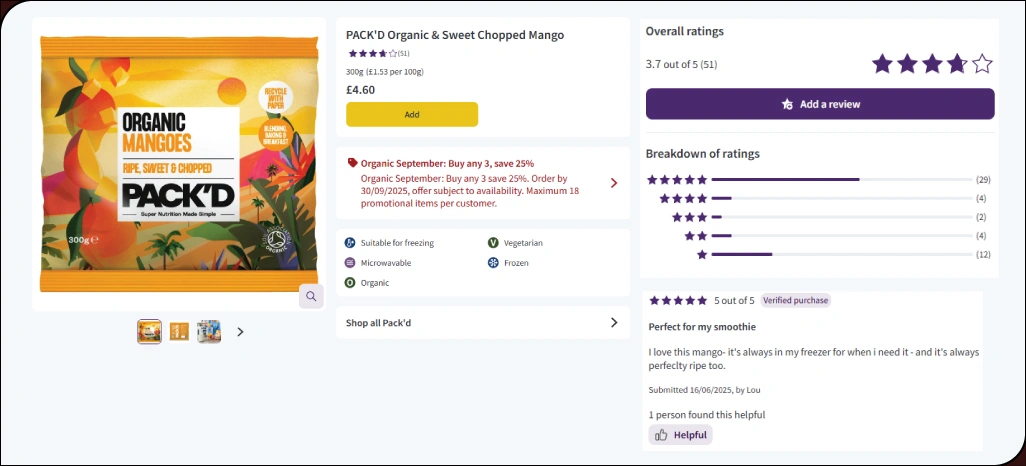Open the Shop all Pack'd link
This screenshot has height=466, width=1026.
482,323
